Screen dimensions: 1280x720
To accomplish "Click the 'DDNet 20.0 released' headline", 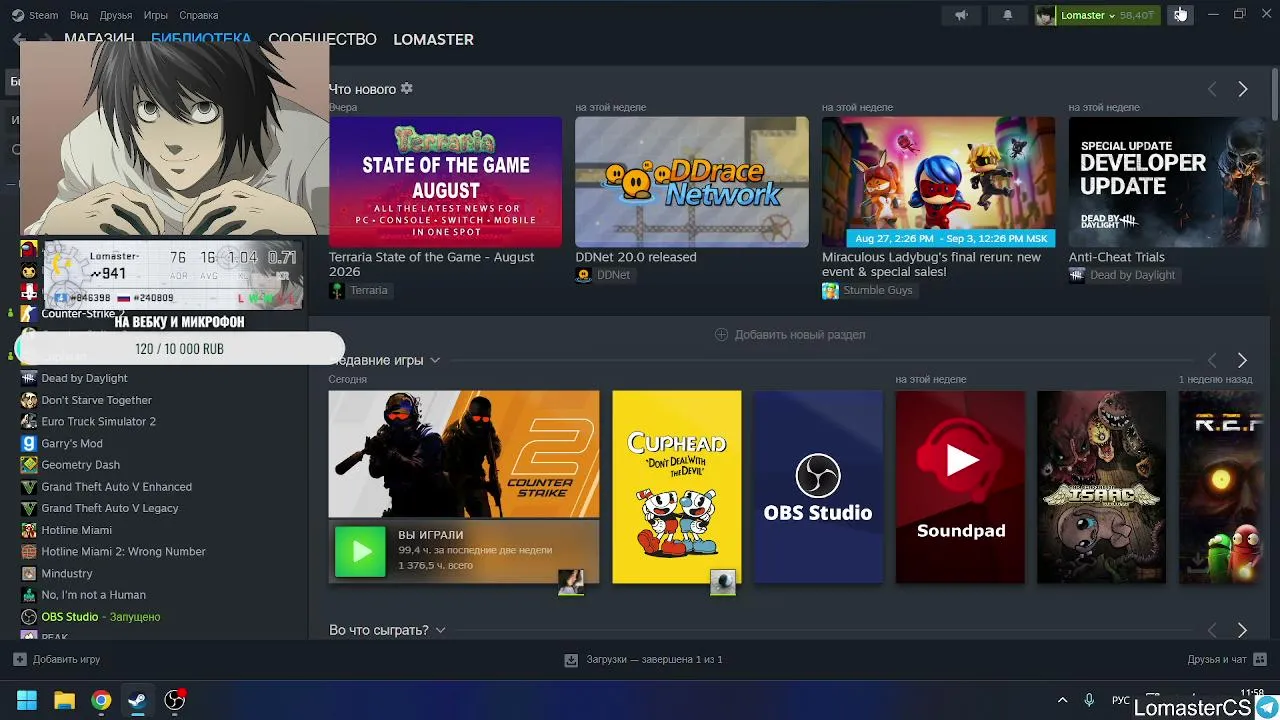I will tap(636, 257).
